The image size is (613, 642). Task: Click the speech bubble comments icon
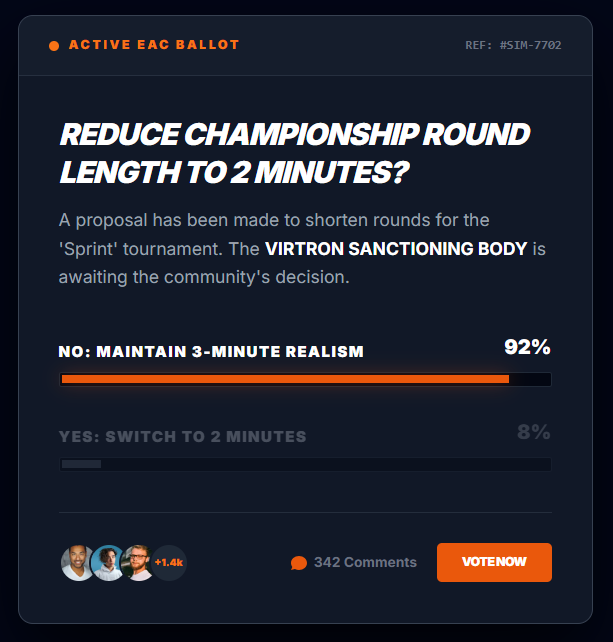(298, 563)
